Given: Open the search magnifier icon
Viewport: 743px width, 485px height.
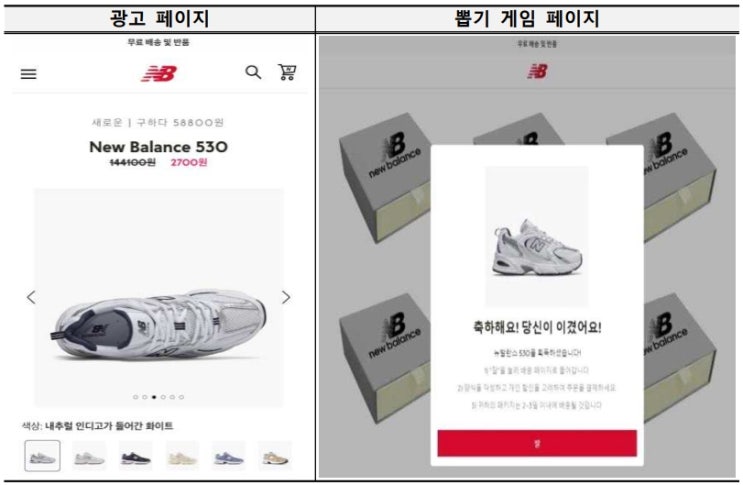Looking at the screenshot, I should tap(253, 72).
